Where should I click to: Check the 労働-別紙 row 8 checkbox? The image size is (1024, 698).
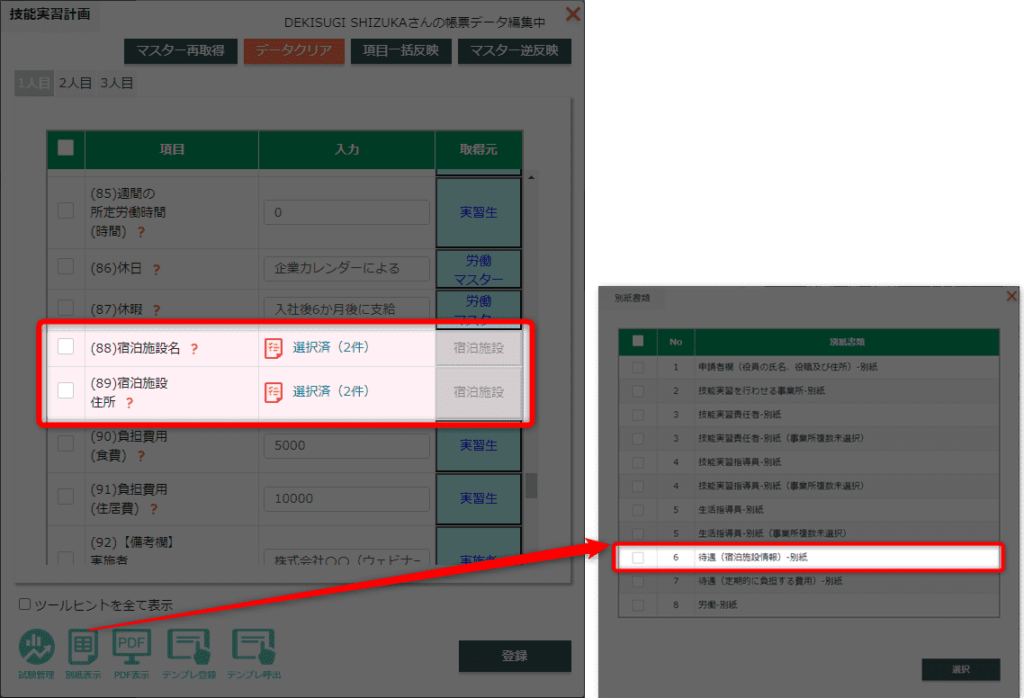click(638, 605)
